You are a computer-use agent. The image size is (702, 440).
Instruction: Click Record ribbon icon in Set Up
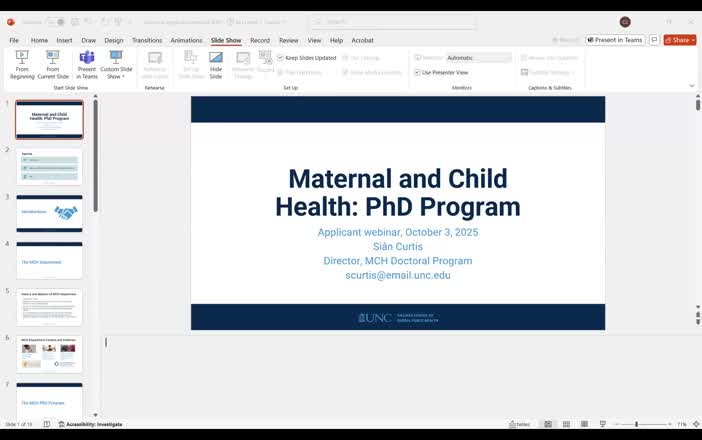click(x=265, y=62)
